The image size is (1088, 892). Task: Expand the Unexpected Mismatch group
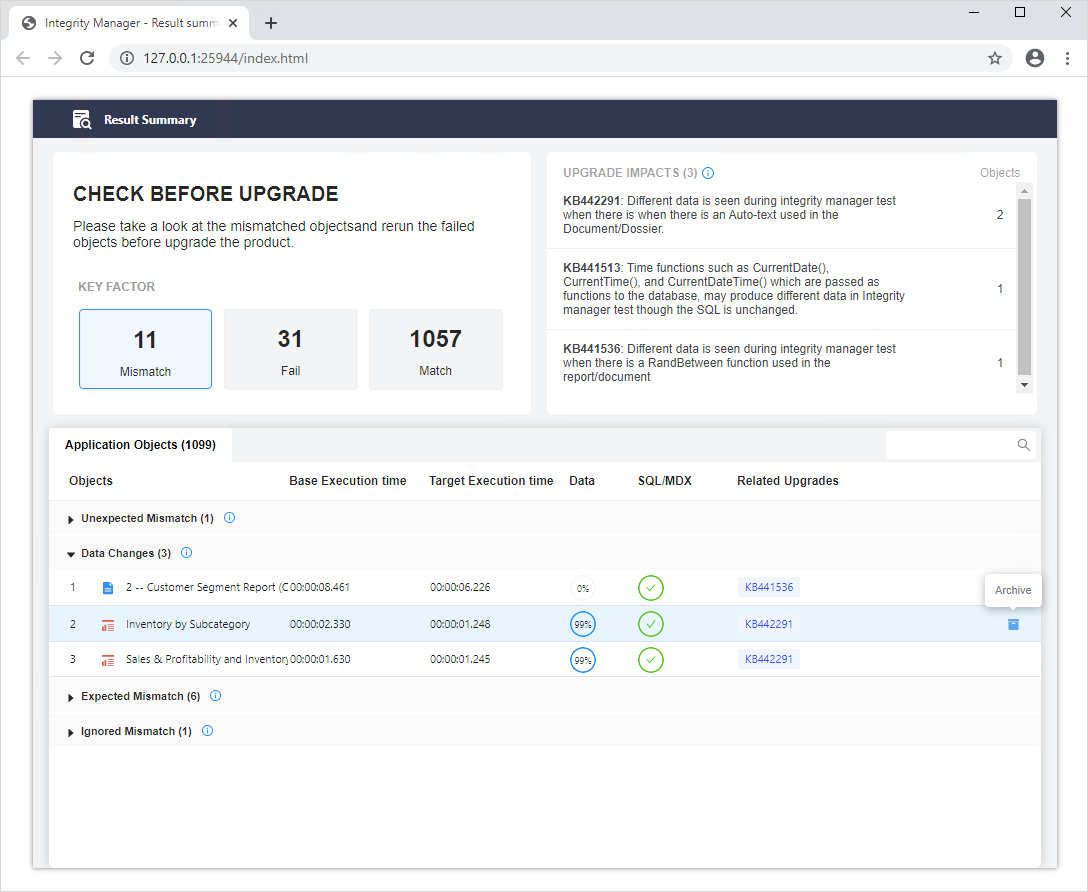pyautogui.click(x=71, y=519)
